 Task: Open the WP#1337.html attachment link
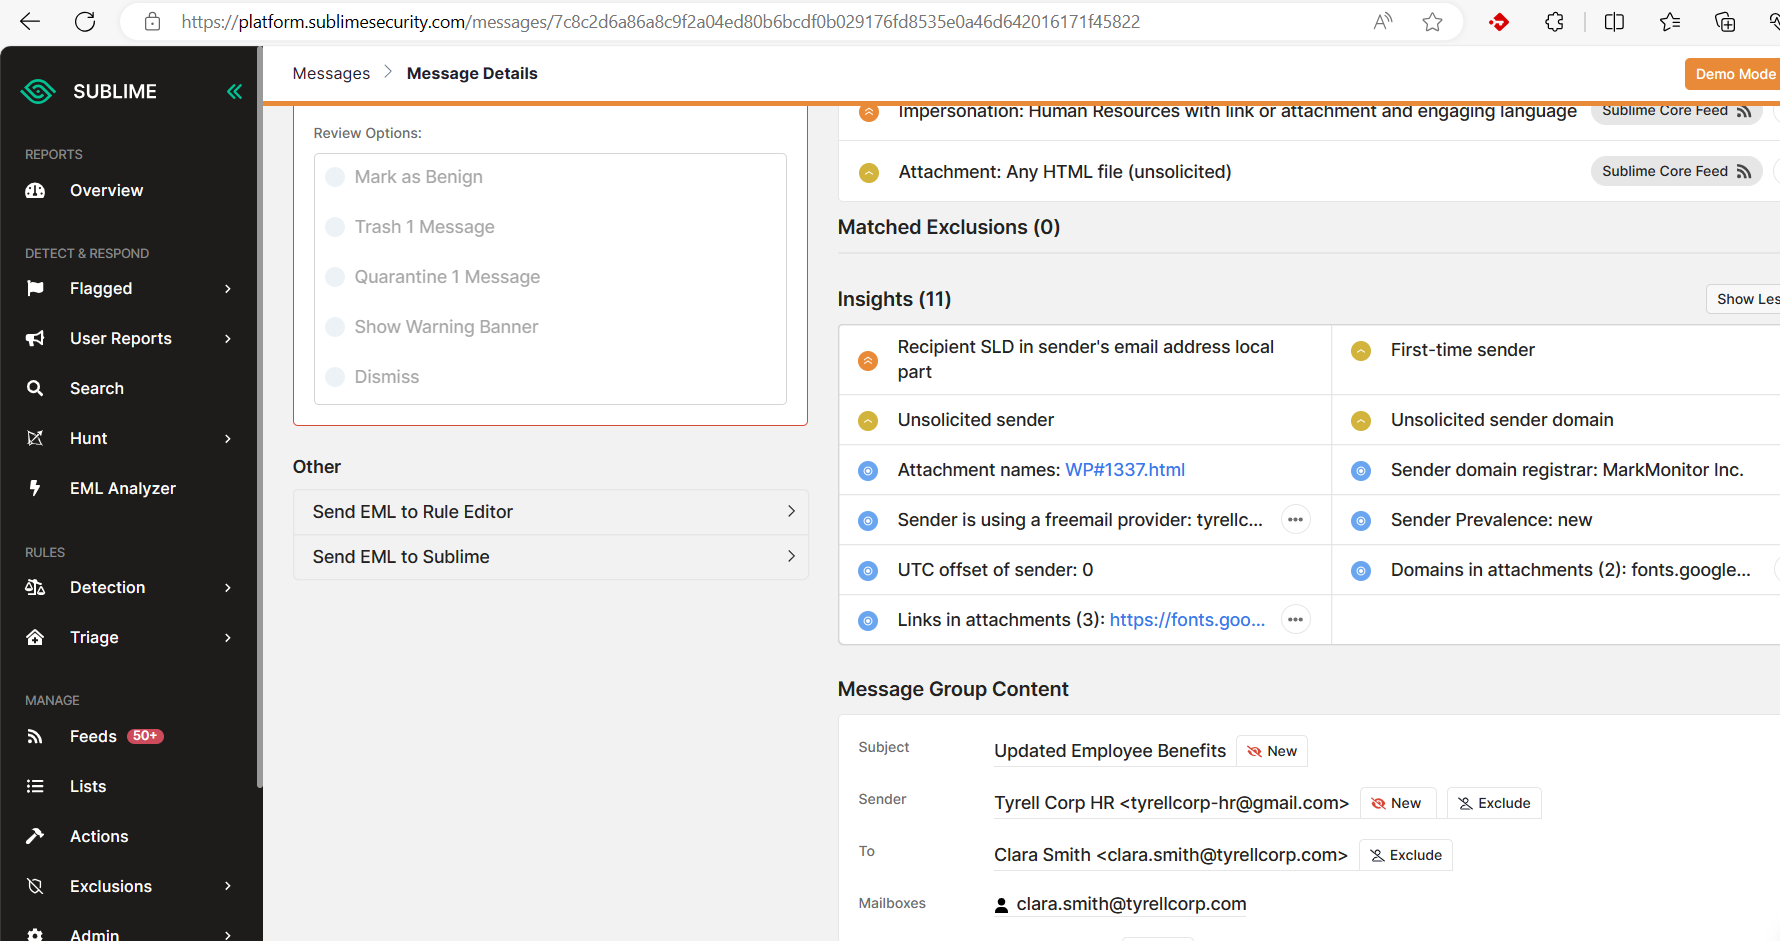coord(1124,470)
